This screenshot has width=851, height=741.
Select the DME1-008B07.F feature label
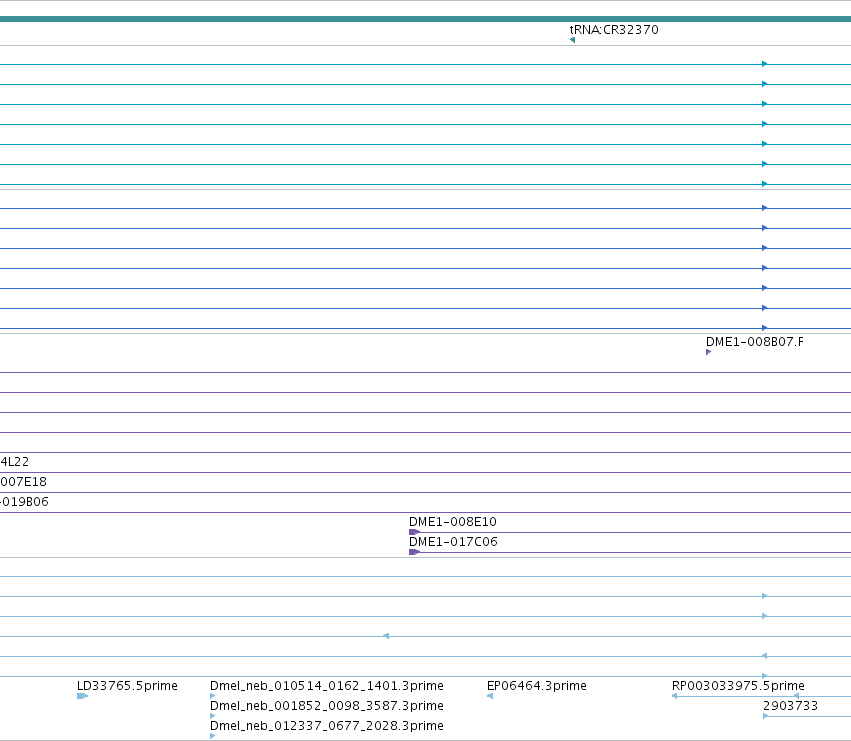click(754, 342)
